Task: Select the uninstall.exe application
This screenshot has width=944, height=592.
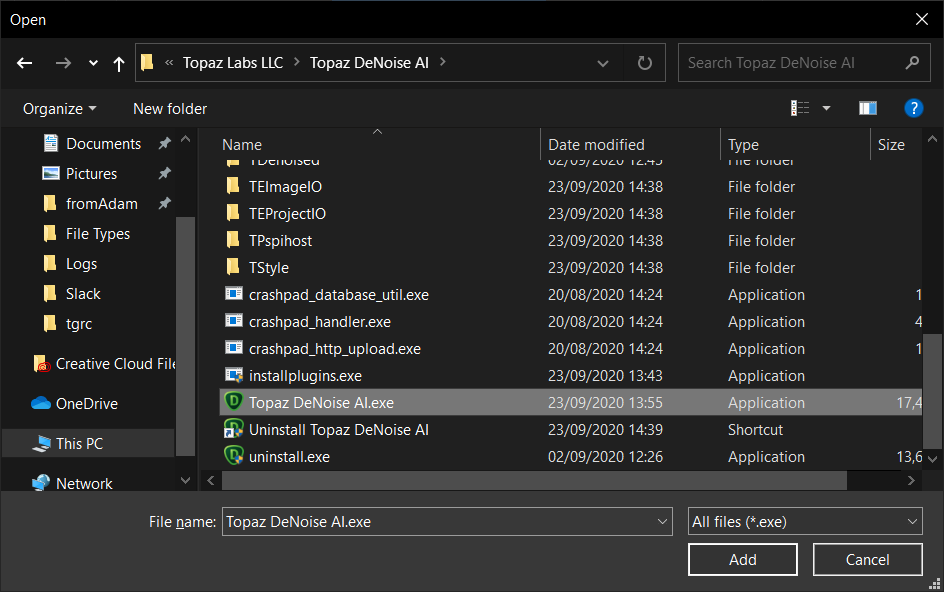Action: (289, 457)
